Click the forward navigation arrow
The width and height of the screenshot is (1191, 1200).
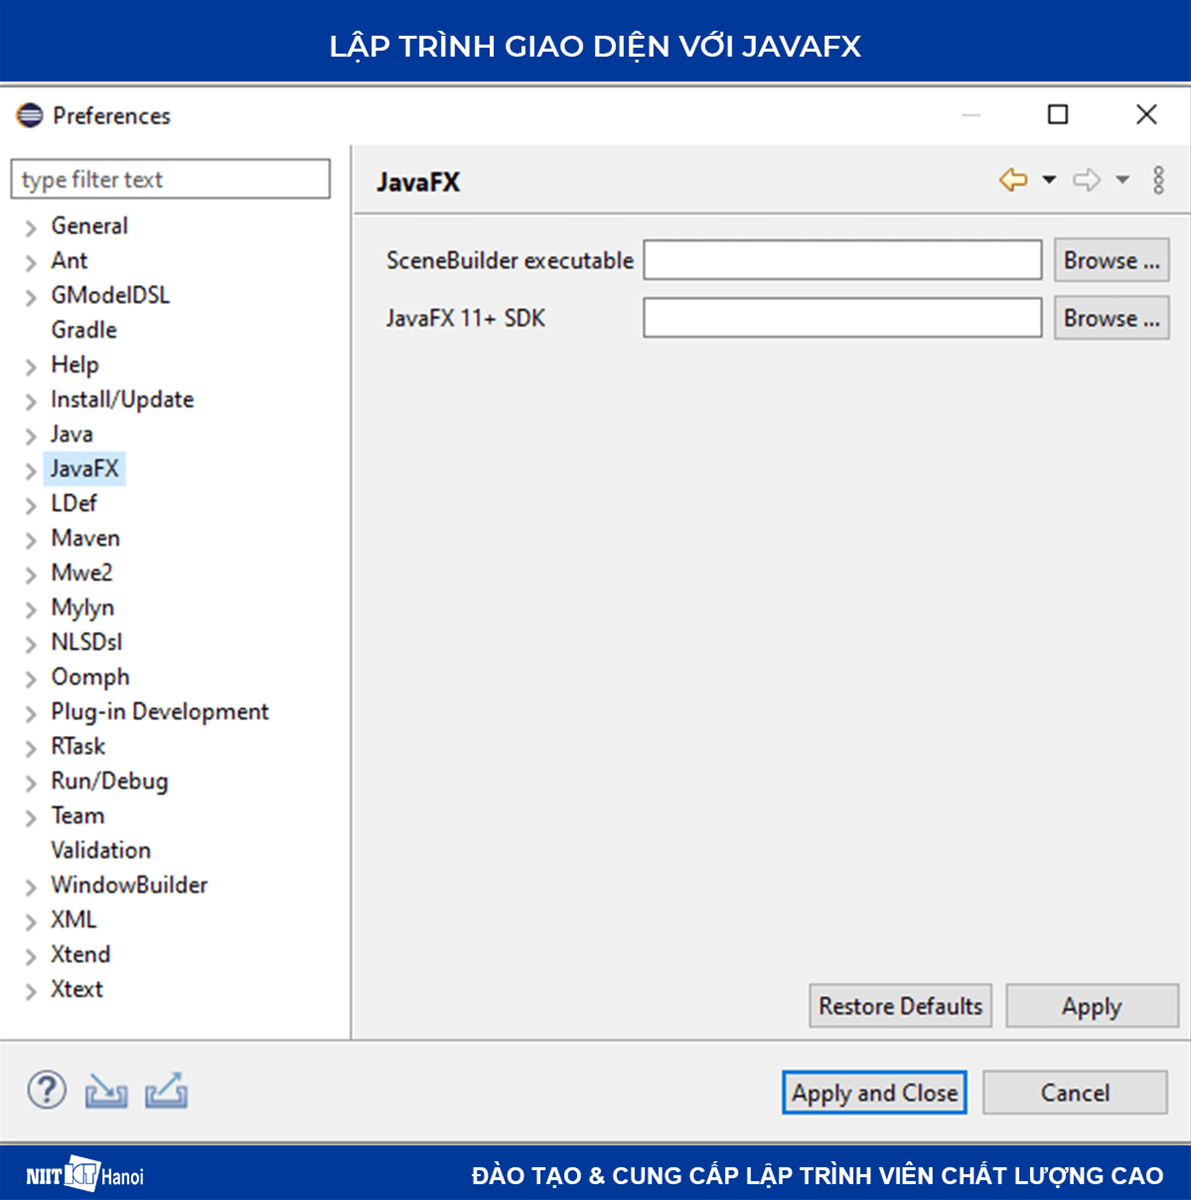tap(1086, 180)
